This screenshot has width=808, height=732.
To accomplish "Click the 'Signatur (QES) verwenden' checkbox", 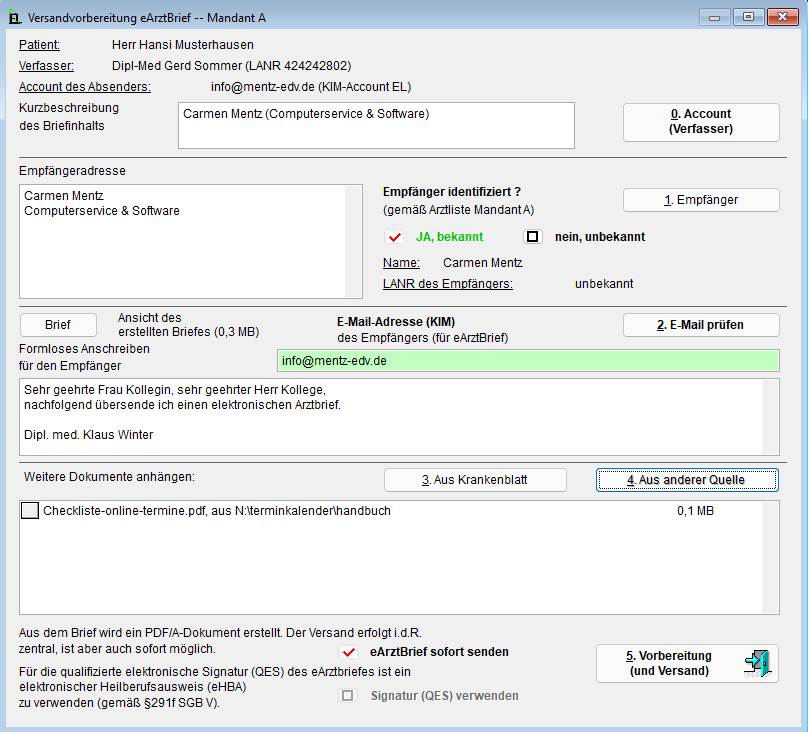I will coord(349,696).
